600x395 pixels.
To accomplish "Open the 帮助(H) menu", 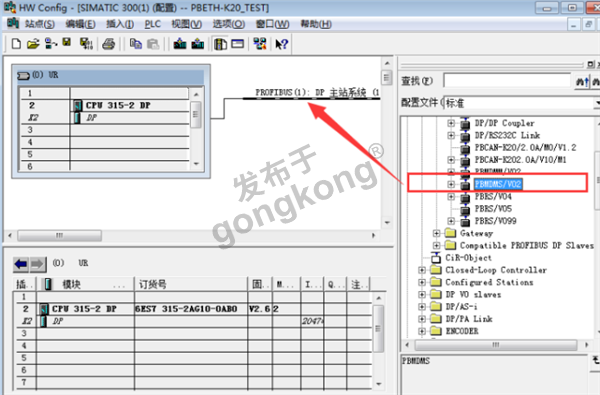I will pyautogui.click(x=316, y=24).
